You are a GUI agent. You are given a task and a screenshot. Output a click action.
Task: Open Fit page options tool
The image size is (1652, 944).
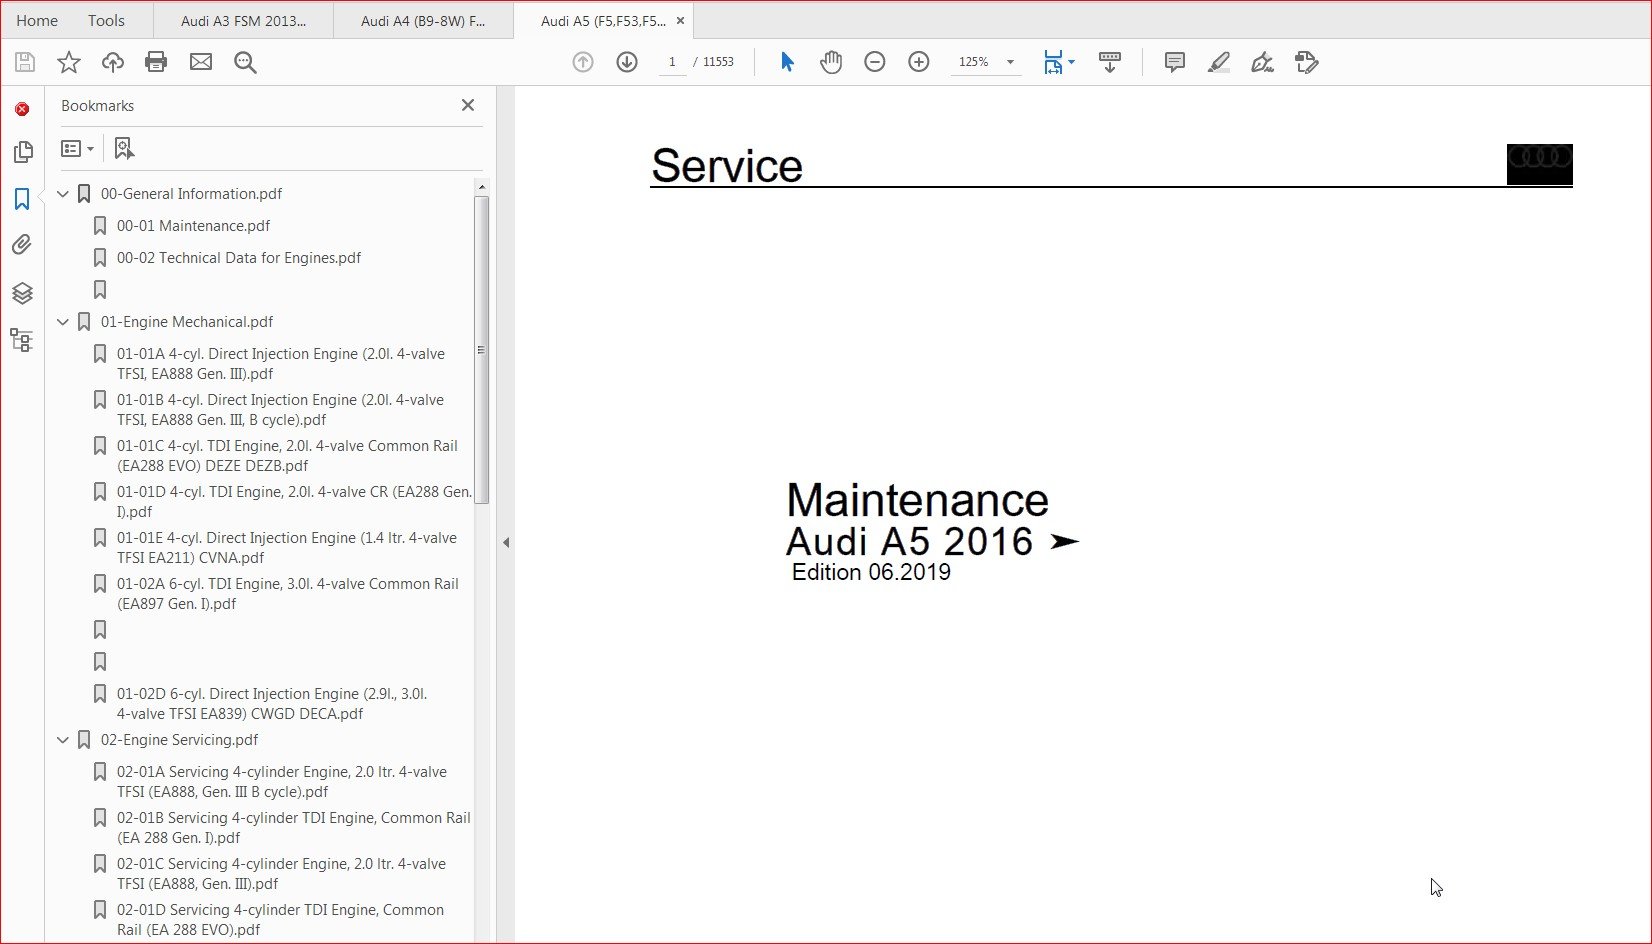tap(1058, 62)
